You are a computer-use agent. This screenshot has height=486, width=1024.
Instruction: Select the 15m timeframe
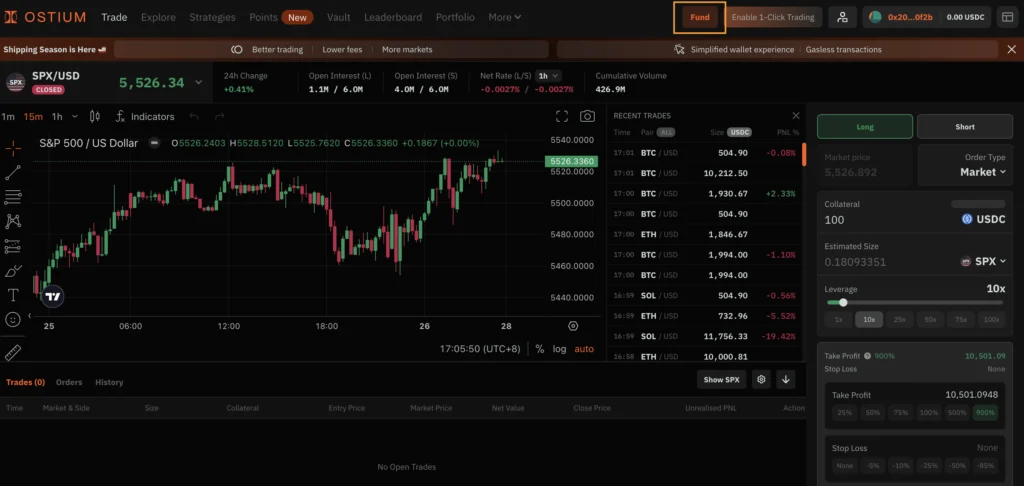point(33,116)
